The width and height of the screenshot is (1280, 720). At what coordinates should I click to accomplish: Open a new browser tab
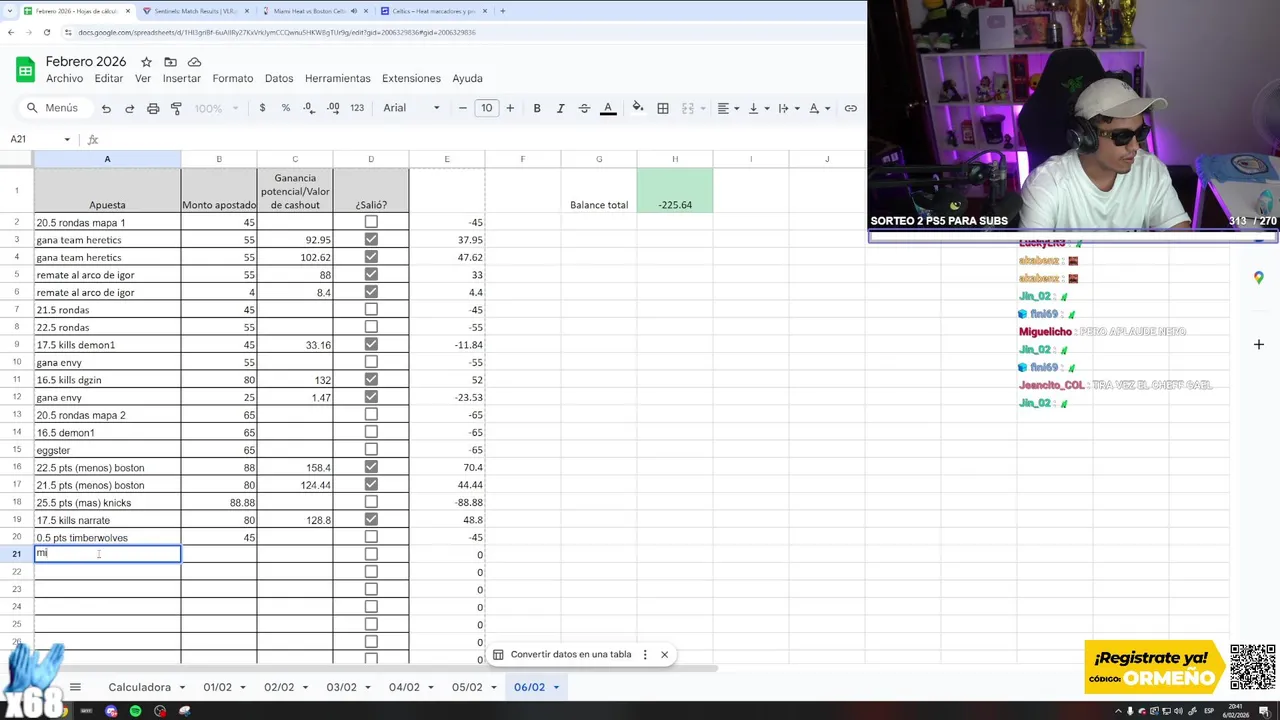click(502, 11)
